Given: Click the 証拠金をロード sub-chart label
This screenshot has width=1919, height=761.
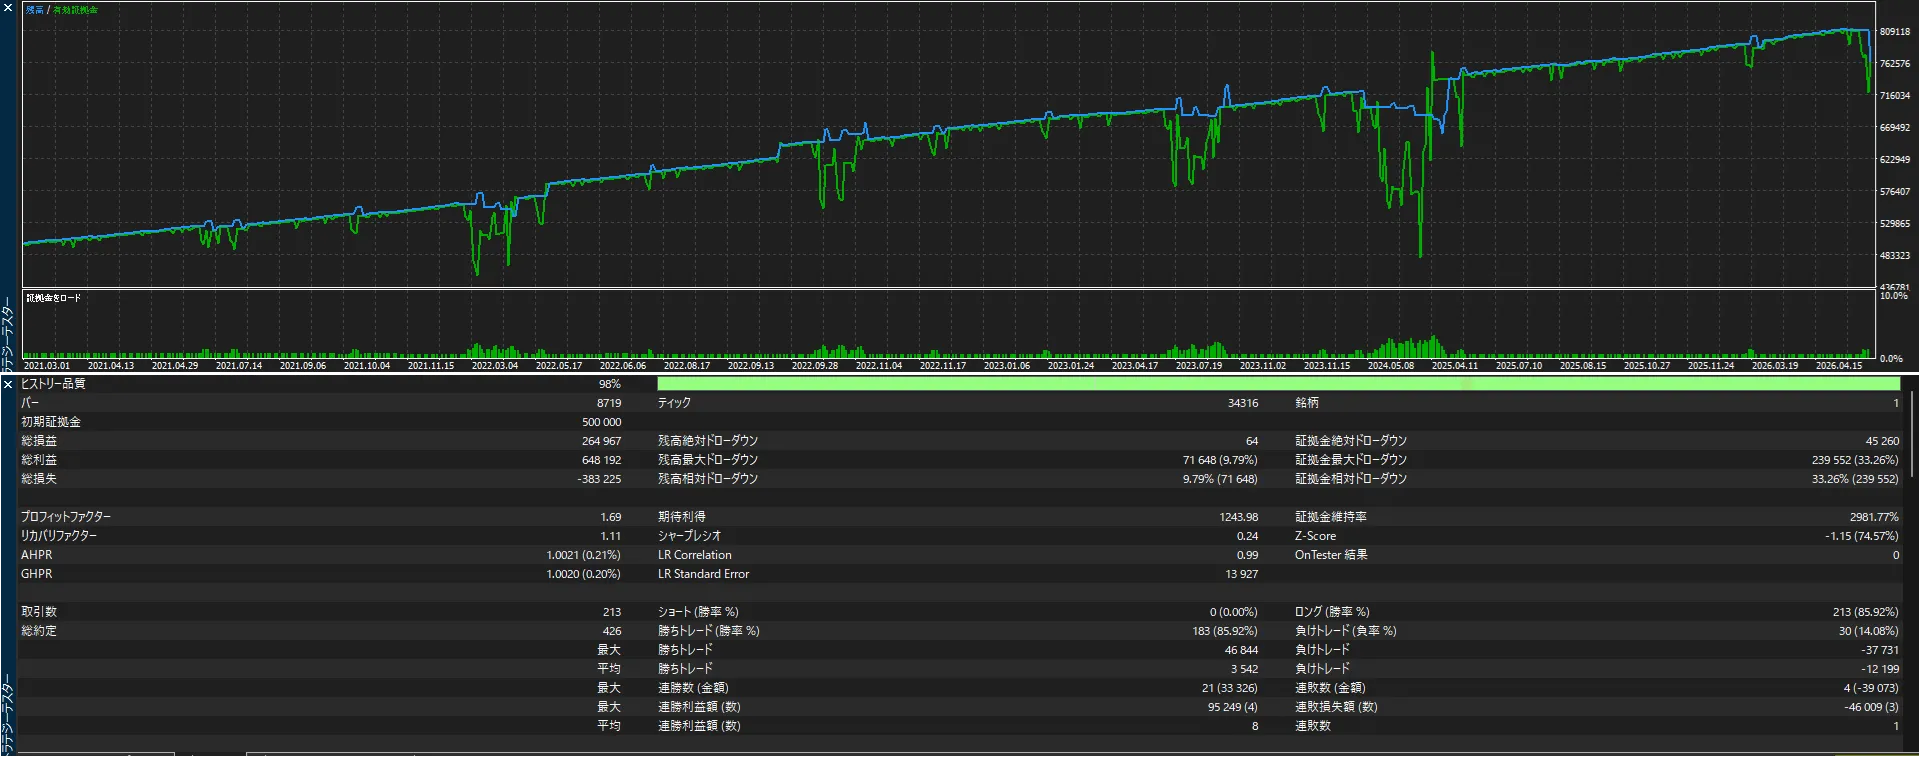Looking at the screenshot, I should [x=54, y=298].
